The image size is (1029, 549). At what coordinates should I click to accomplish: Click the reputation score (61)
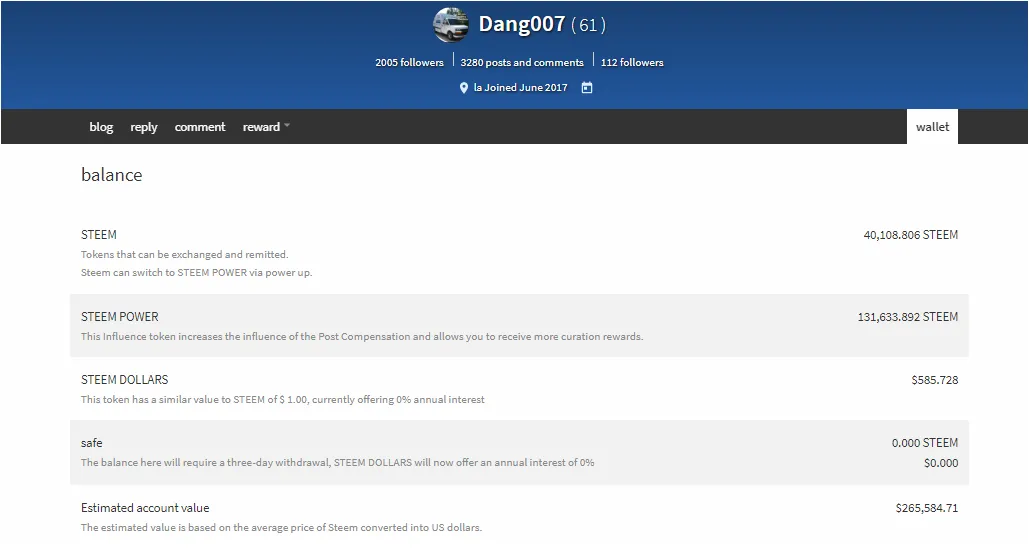point(588,26)
